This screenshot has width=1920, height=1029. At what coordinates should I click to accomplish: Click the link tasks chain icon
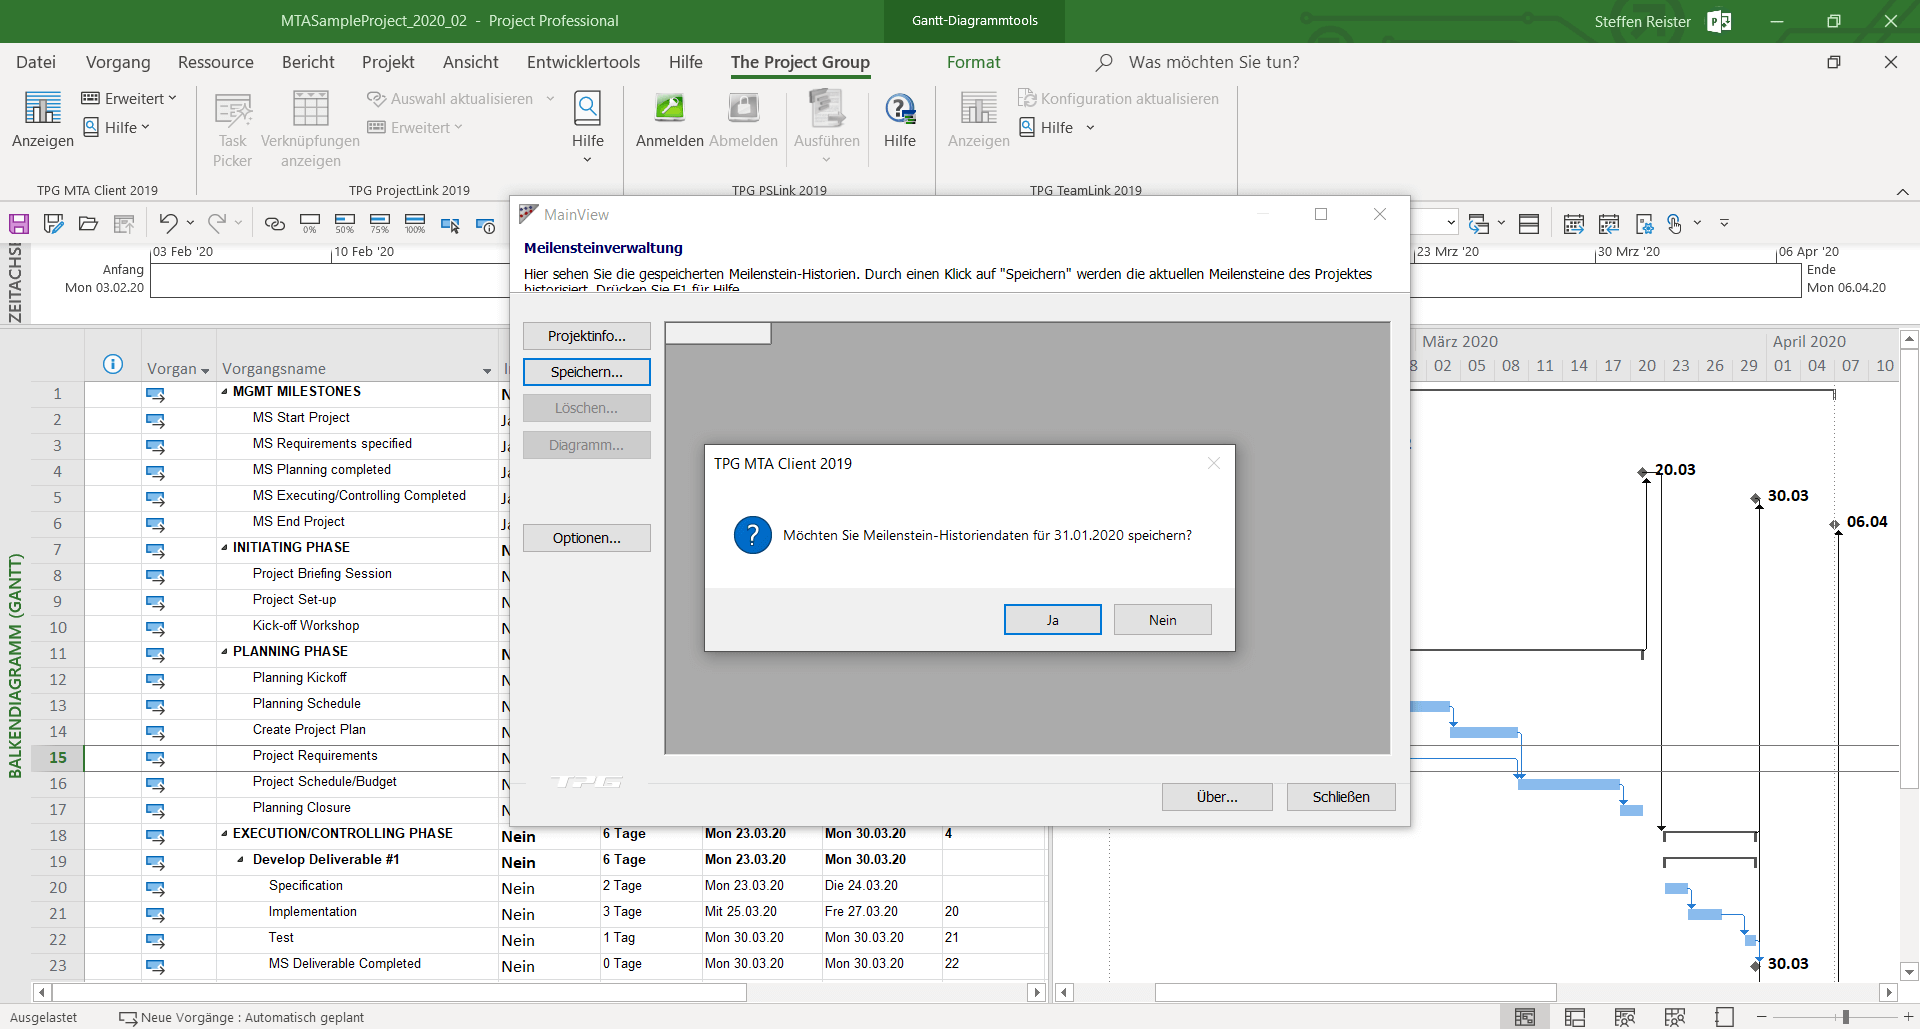pos(275,224)
